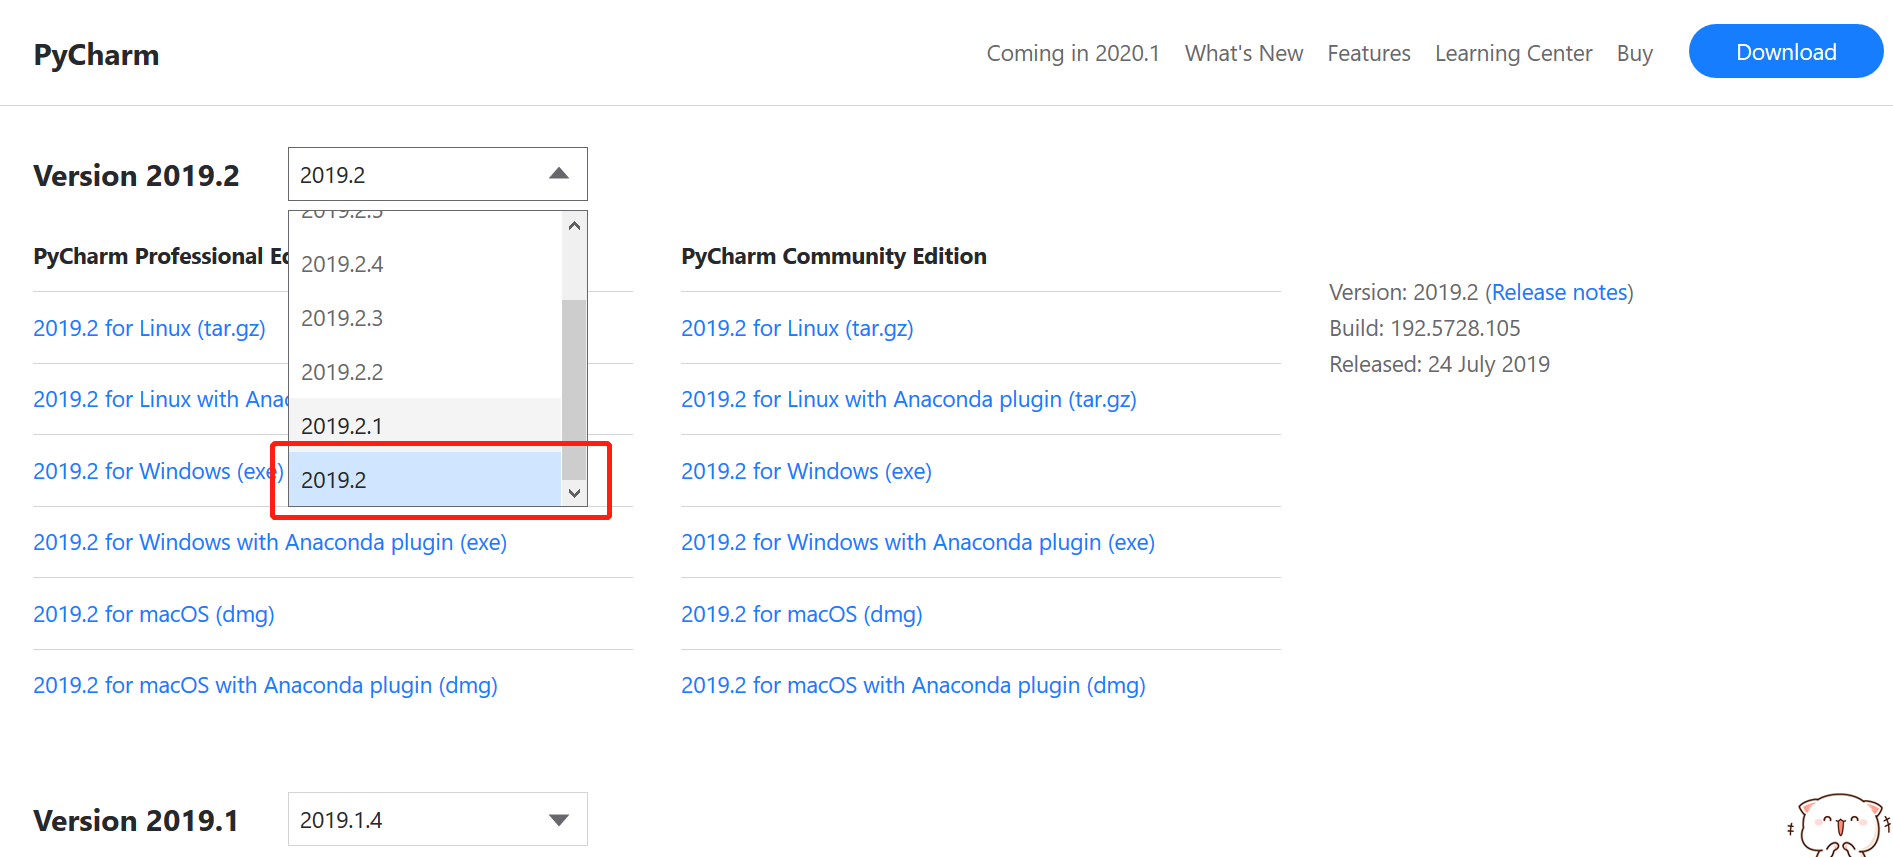Open the Version 2019.1 dropdown showing 2019.1.4

coord(438,819)
